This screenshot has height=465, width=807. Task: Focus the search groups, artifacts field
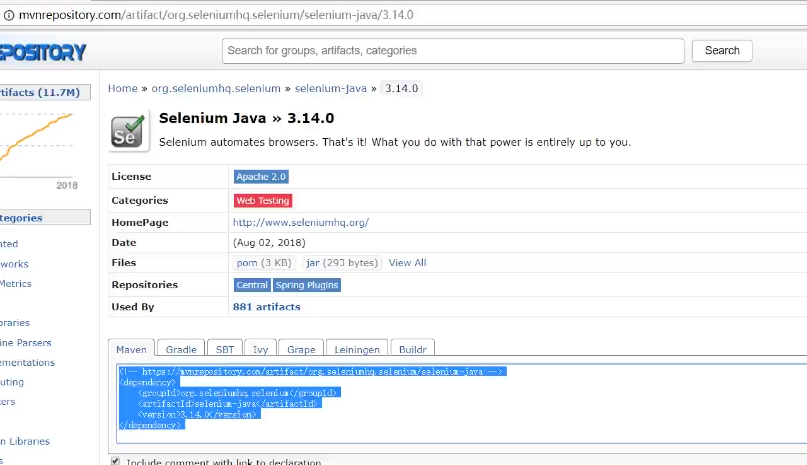click(453, 51)
